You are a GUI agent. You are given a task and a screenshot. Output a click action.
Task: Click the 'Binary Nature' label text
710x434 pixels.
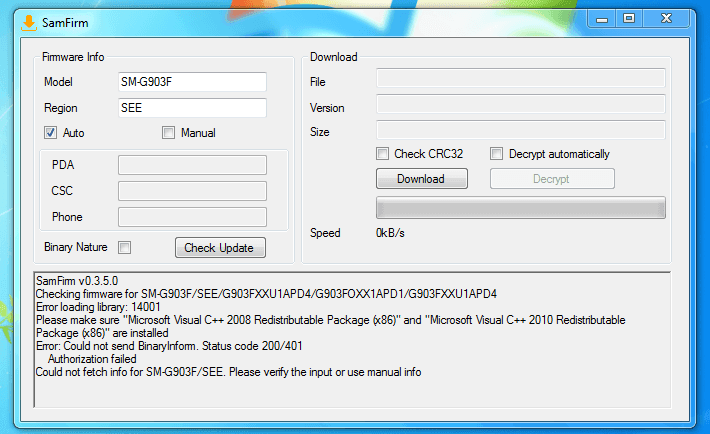point(76,247)
